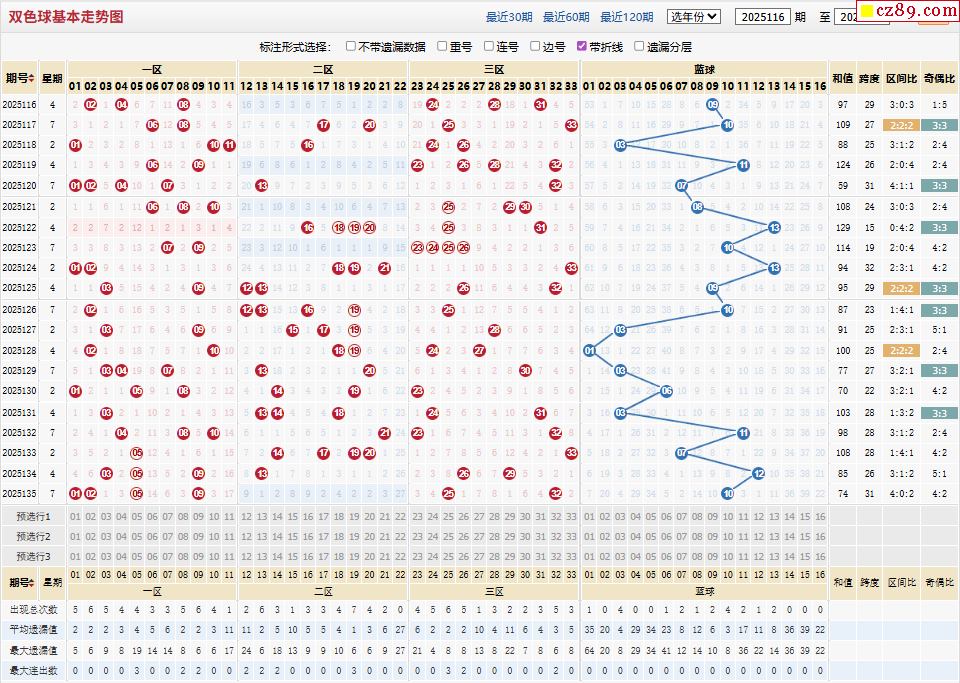Image resolution: width=960 pixels, height=683 pixels.
Task: Click blue ball 08 in row 2025121
Action: pyautogui.click(x=697, y=207)
